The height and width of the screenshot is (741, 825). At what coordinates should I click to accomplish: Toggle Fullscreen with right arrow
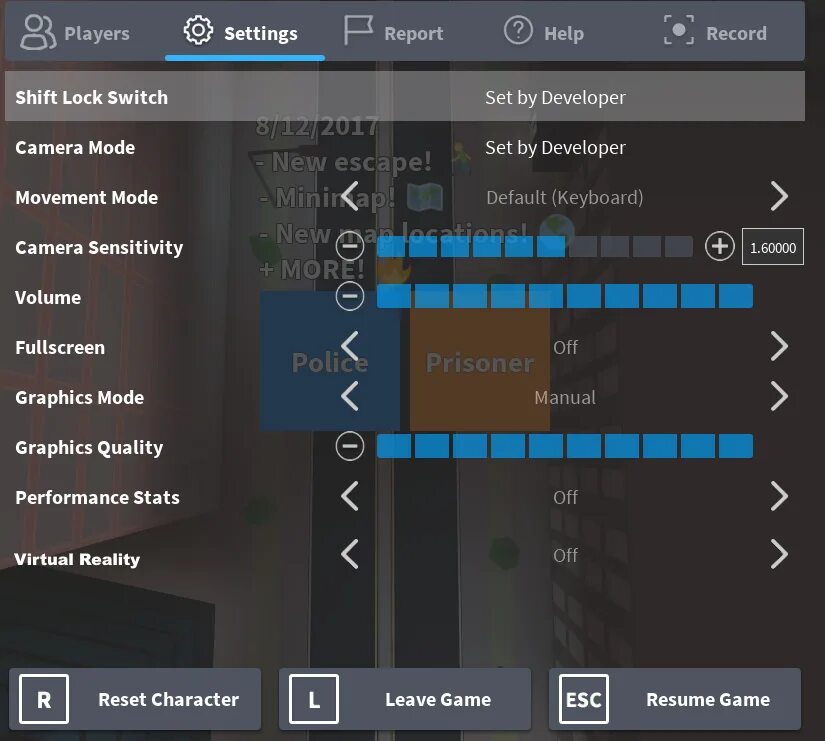[x=779, y=346]
